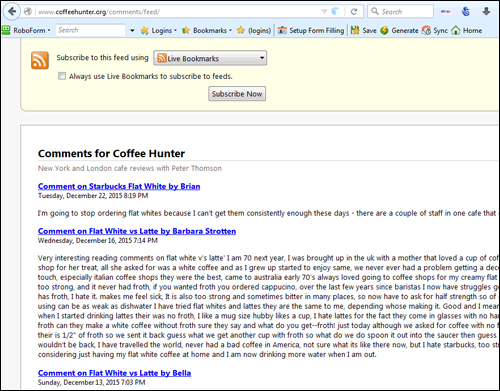Click the date Wednesday, December 16, 2015 7:14 PM

98,240
